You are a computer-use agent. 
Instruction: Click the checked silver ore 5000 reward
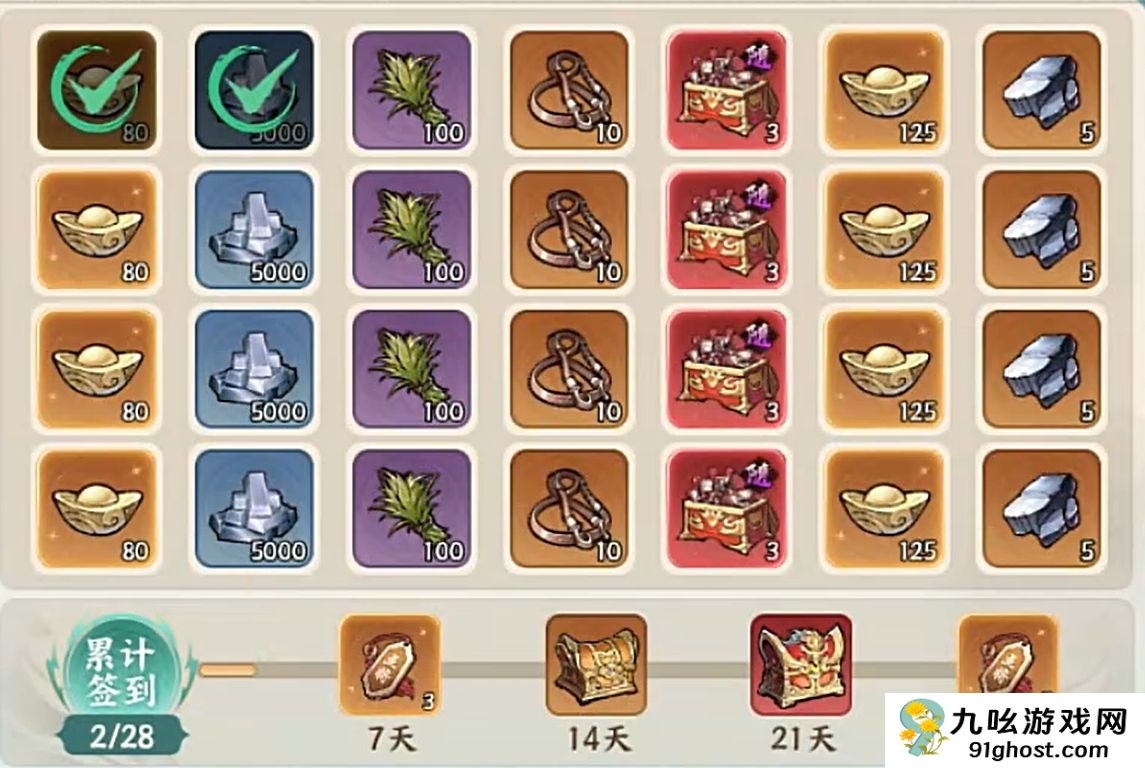(254, 91)
